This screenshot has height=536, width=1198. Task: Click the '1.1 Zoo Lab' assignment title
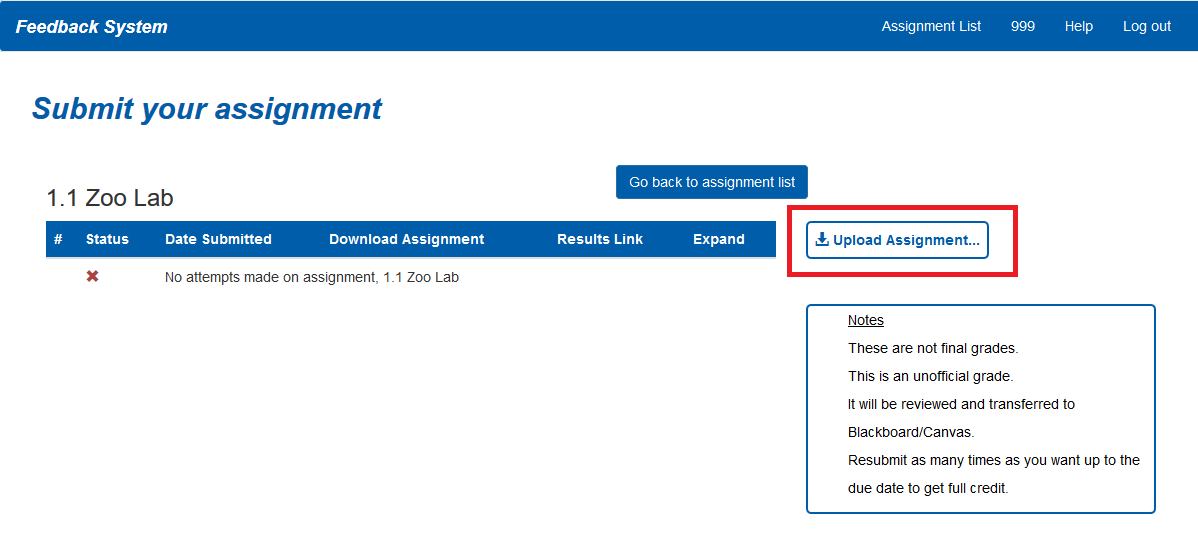(110, 198)
